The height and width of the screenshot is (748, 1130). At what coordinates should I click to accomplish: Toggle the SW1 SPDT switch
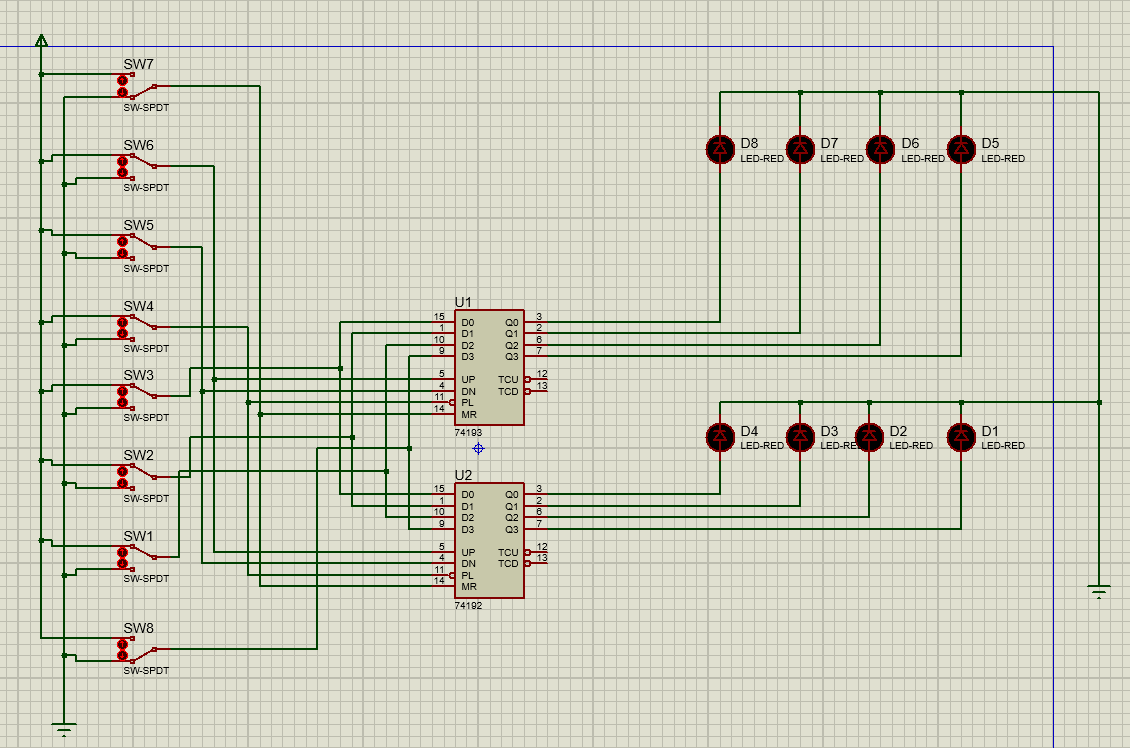(x=137, y=558)
